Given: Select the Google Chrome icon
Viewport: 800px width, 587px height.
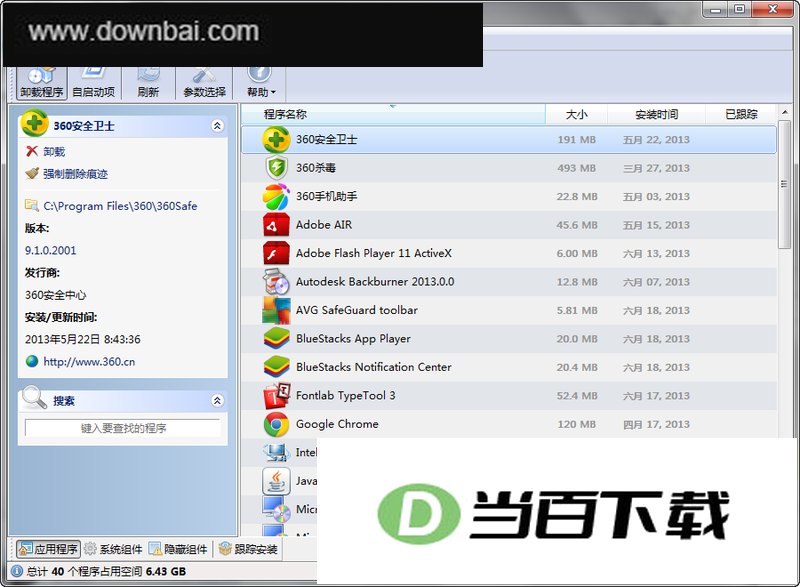Looking at the screenshot, I should (276, 424).
